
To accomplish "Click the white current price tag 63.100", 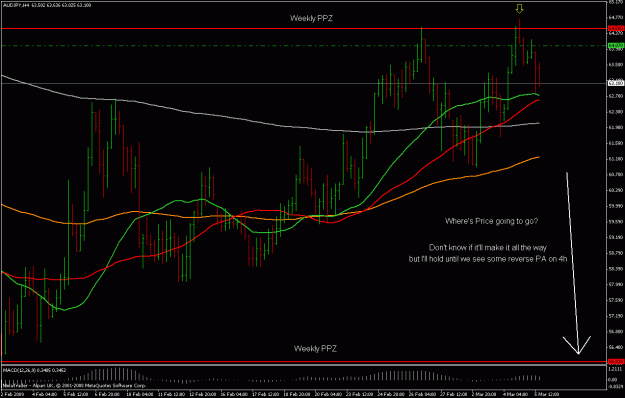I will click(616, 83).
